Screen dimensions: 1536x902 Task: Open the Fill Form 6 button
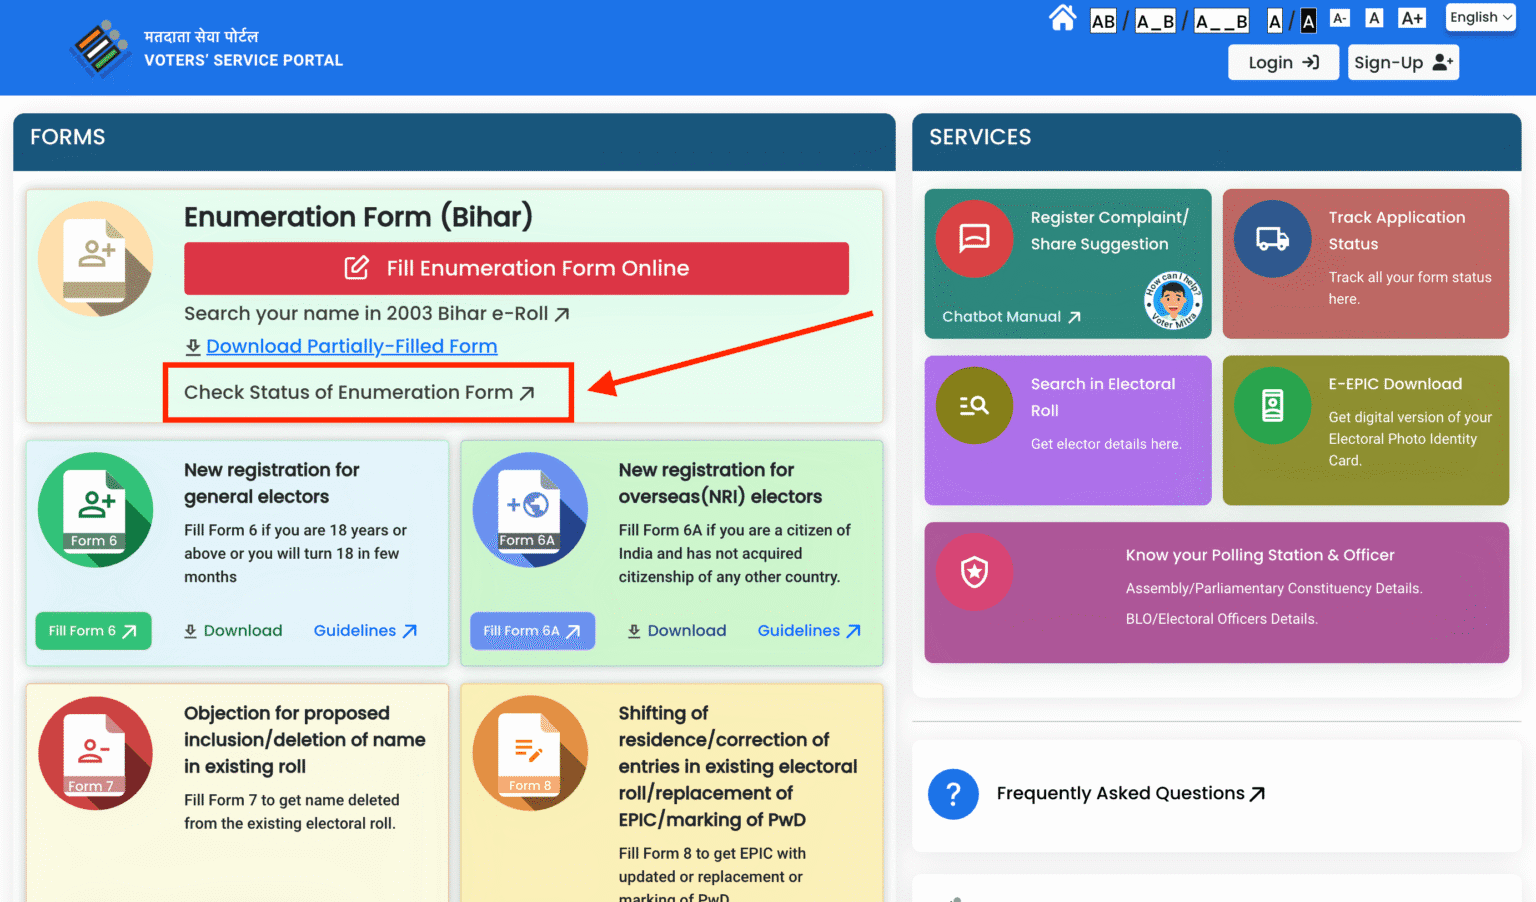[93, 630]
